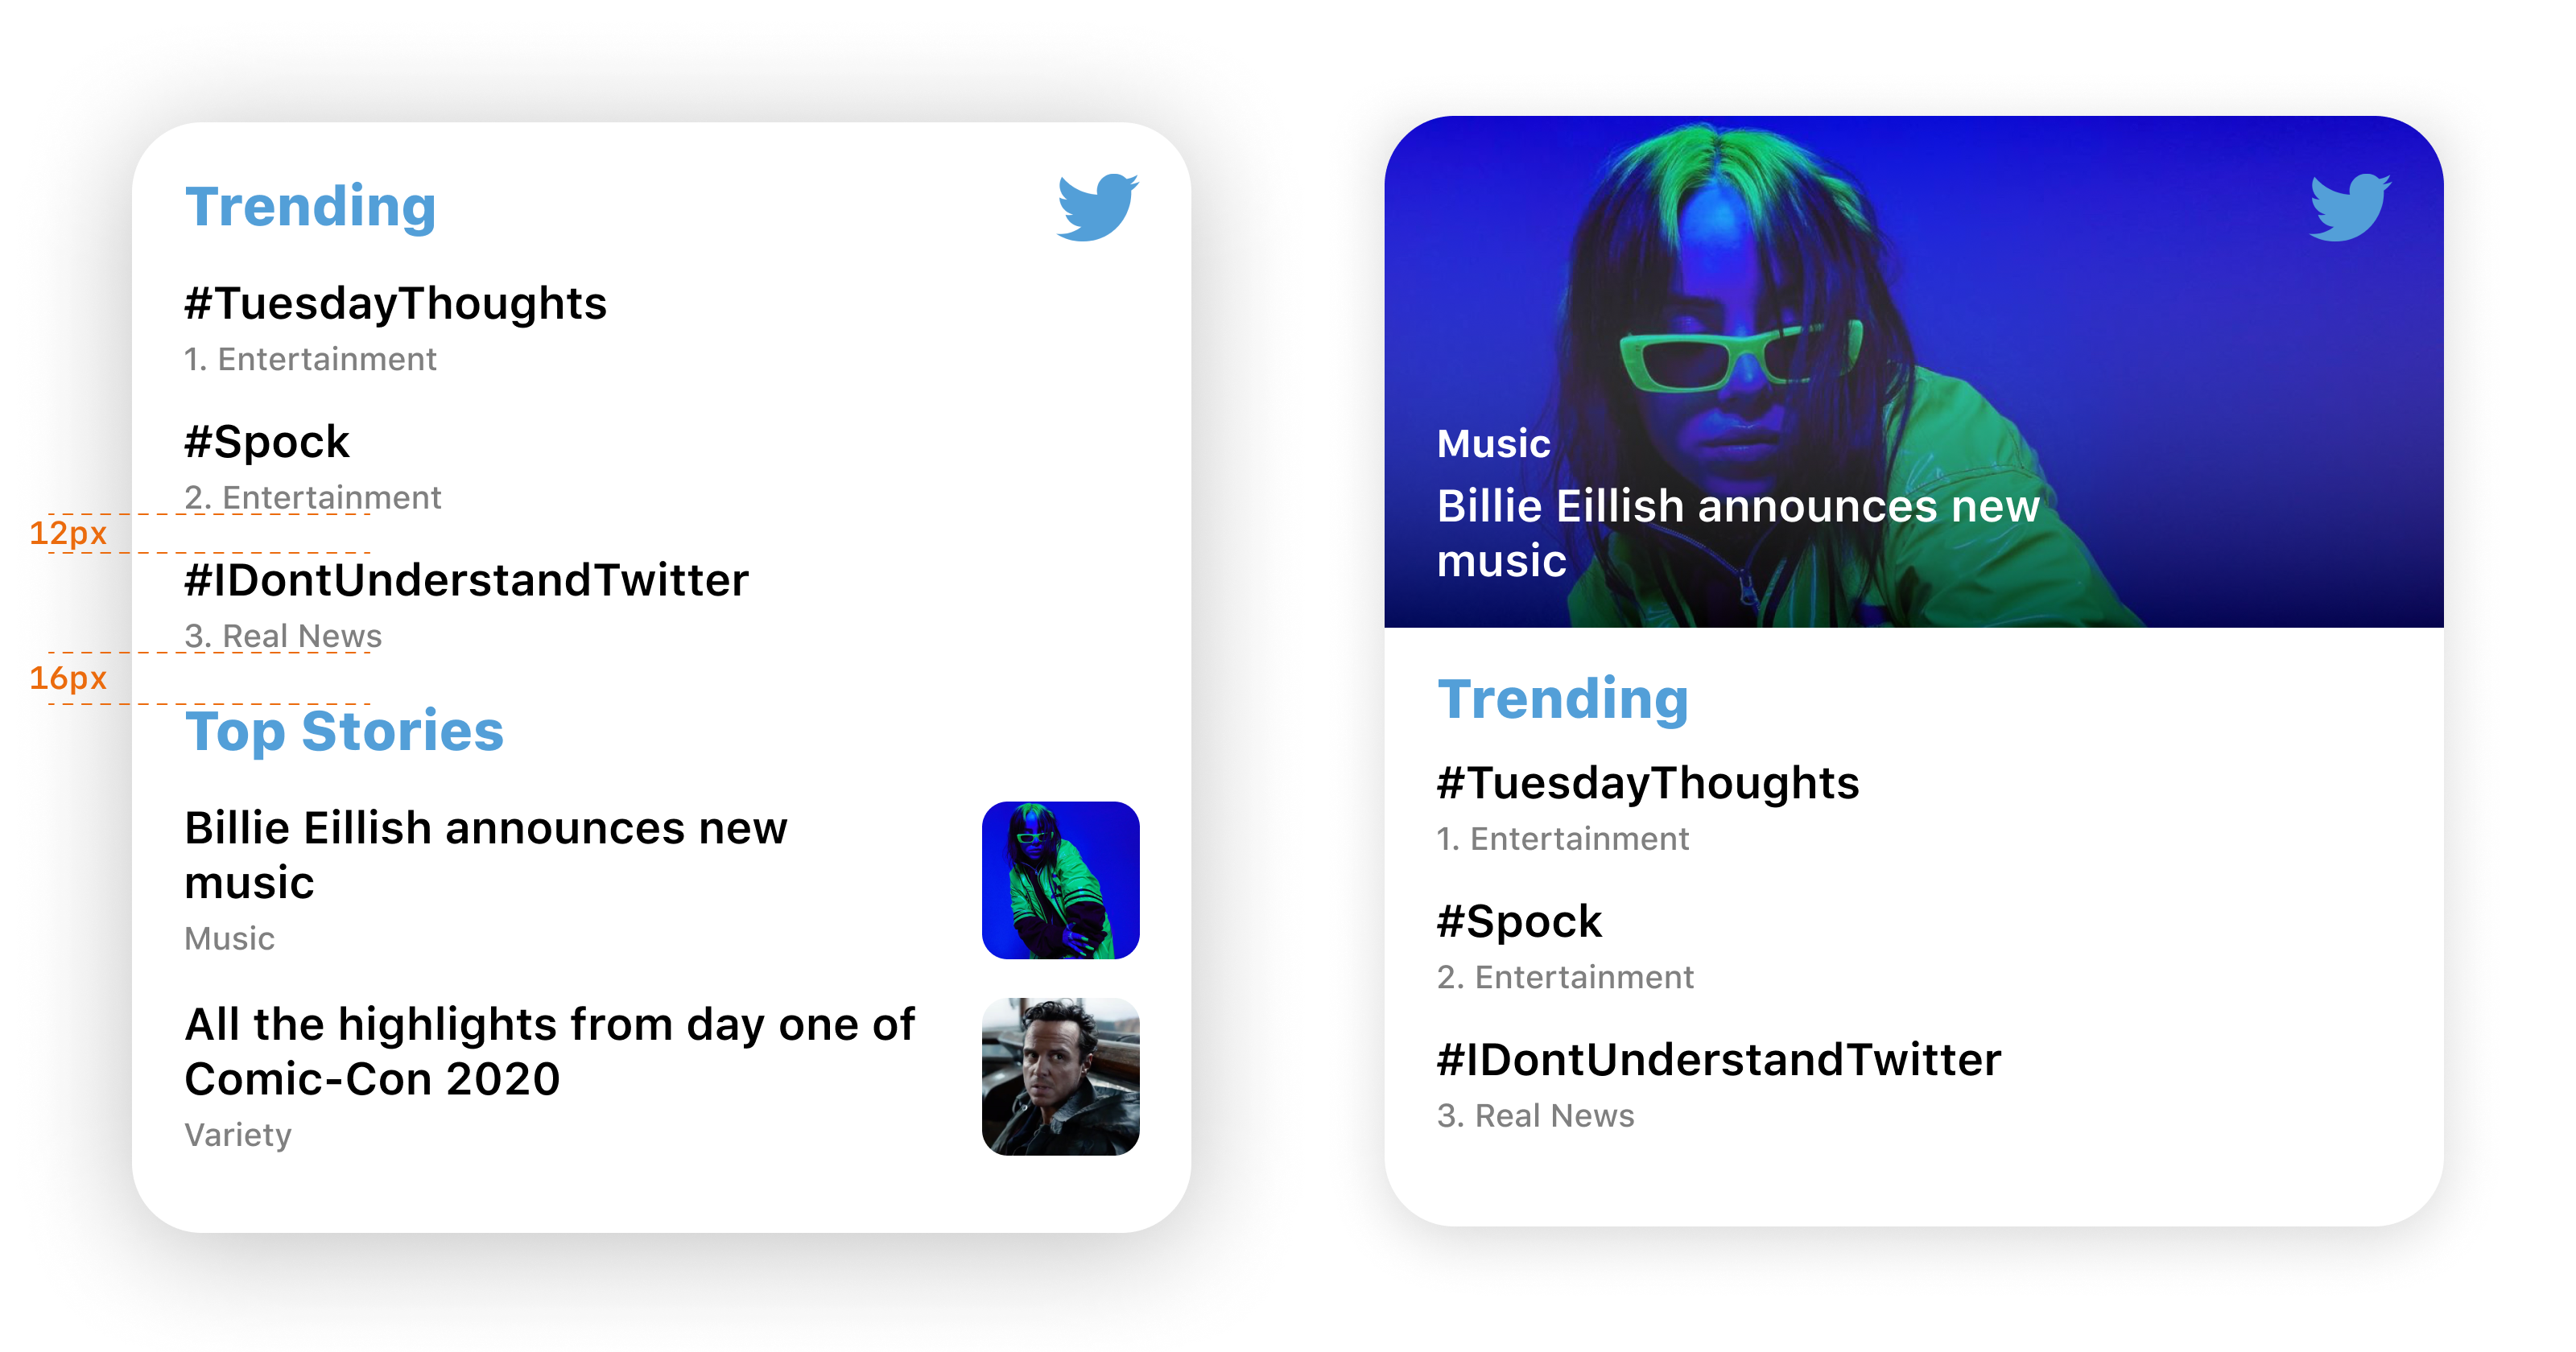Open the #IDontUnderstandTwitter trend on right card
2576x1352 pixels.
(1718, 1059)
